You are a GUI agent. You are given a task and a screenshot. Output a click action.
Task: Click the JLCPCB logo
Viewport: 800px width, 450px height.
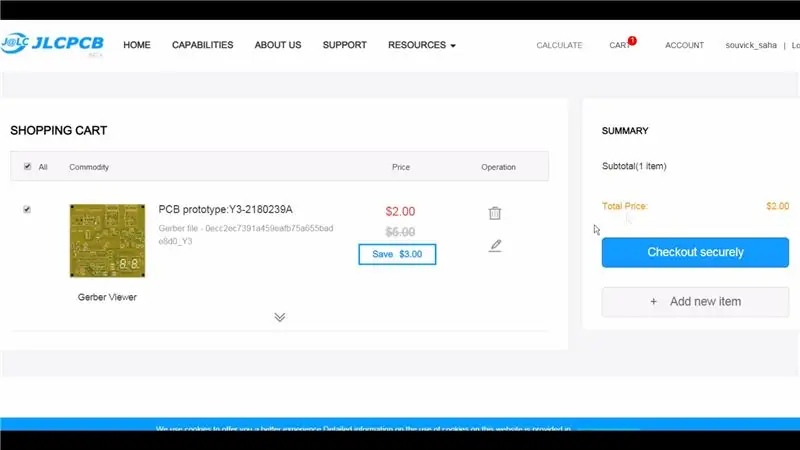point(52,44)
